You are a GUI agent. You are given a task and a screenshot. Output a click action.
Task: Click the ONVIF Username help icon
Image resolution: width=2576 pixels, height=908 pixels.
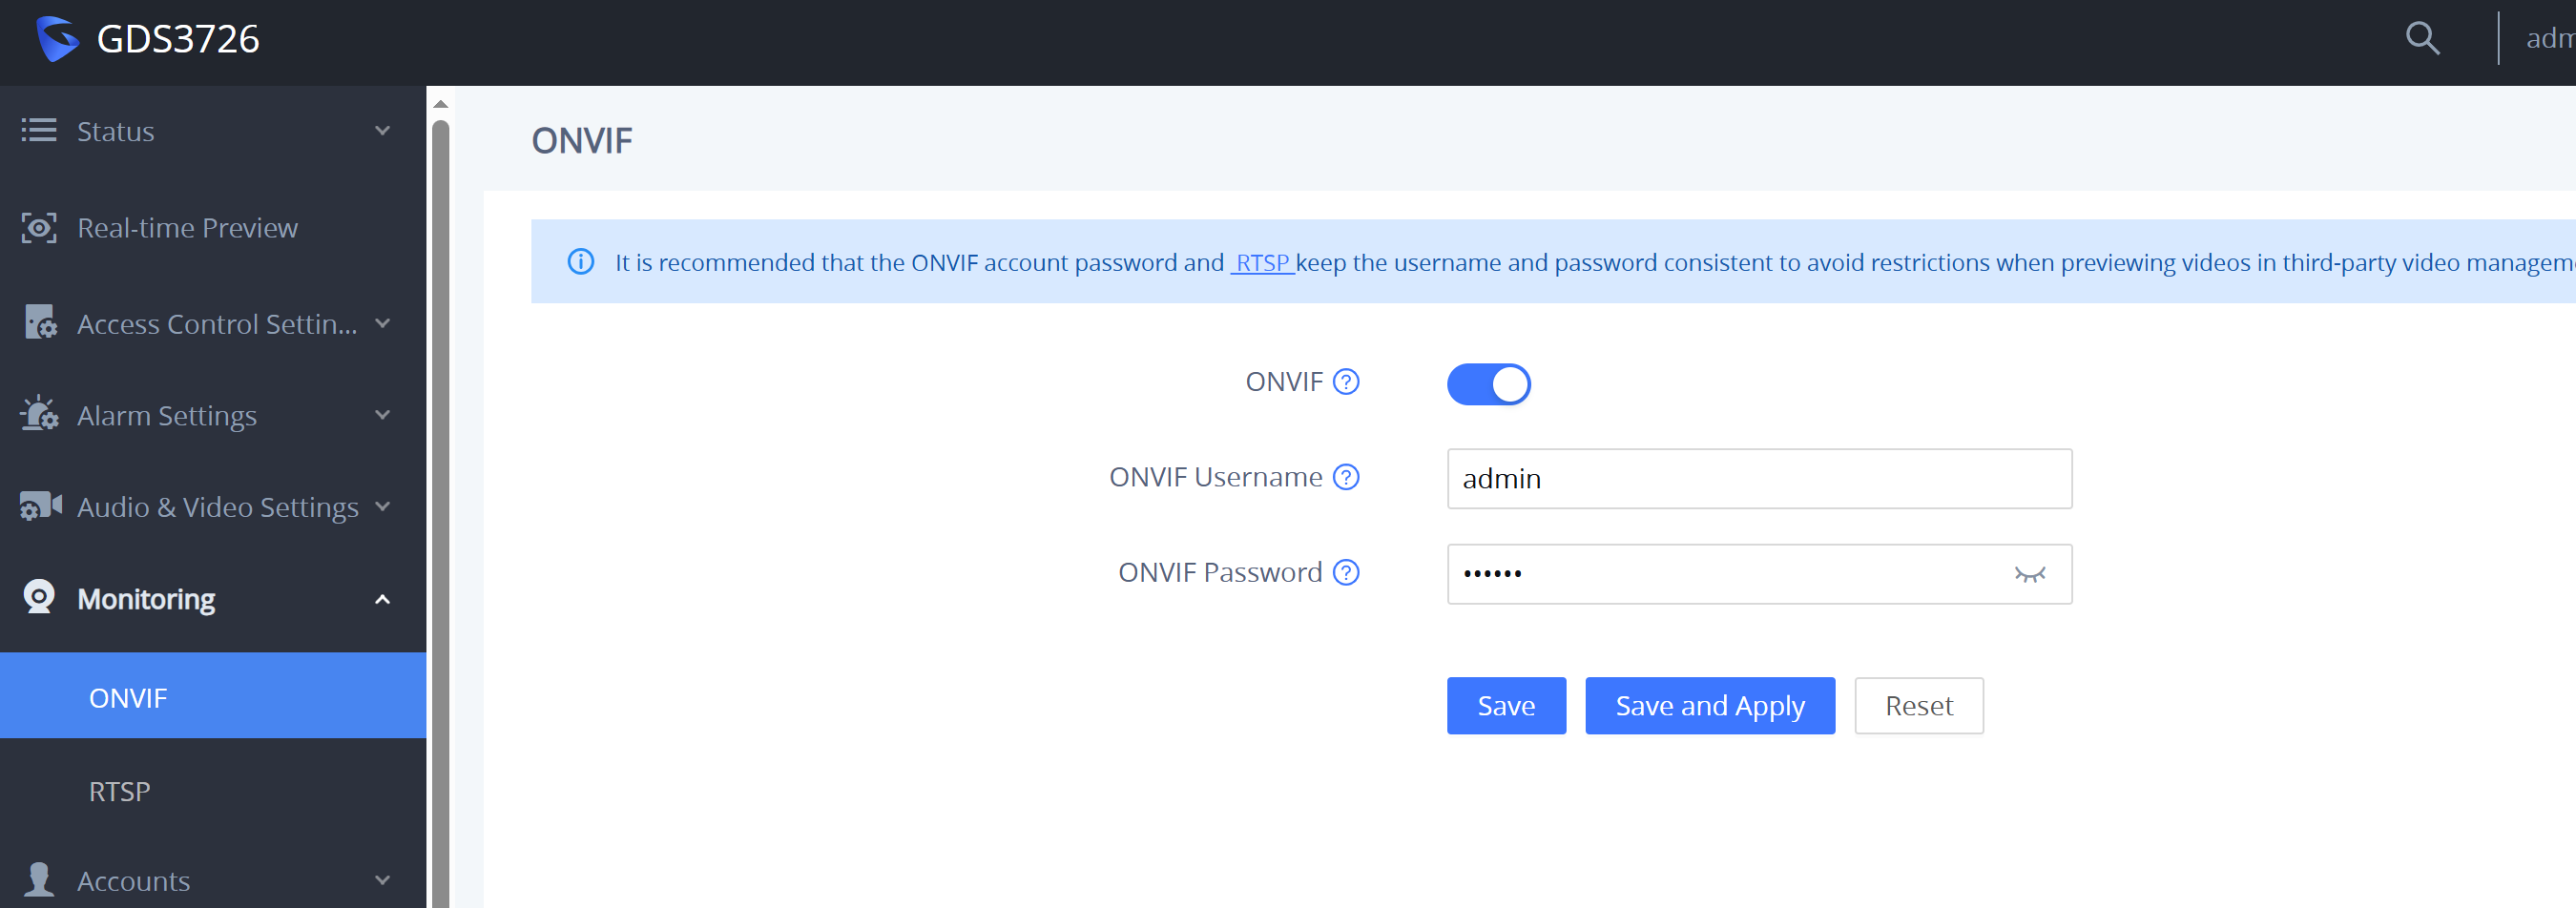pyautogui.click(x=1346, y=477)
